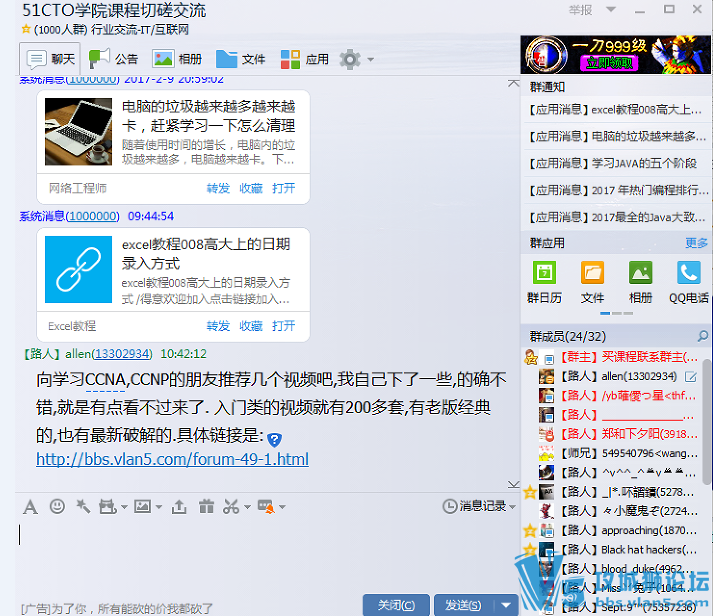
Task: Click the message bubble bell icon
Action: coord(266,506)
